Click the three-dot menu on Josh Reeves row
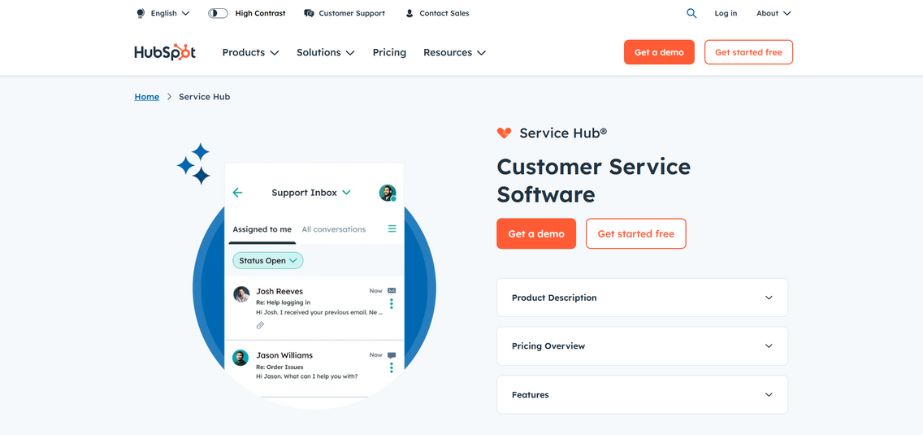923x435 pixels. click(x=391, y=304)
